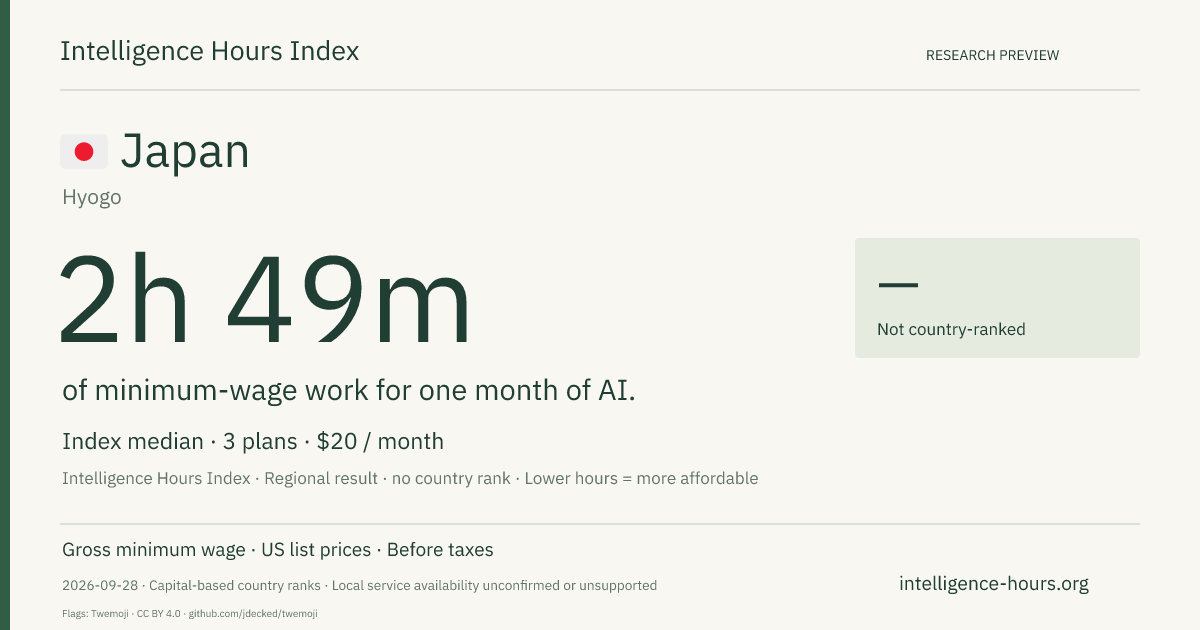Click the 2026-09-28 date stamp
1200x630 pixels.
click(x=100, y=586)
